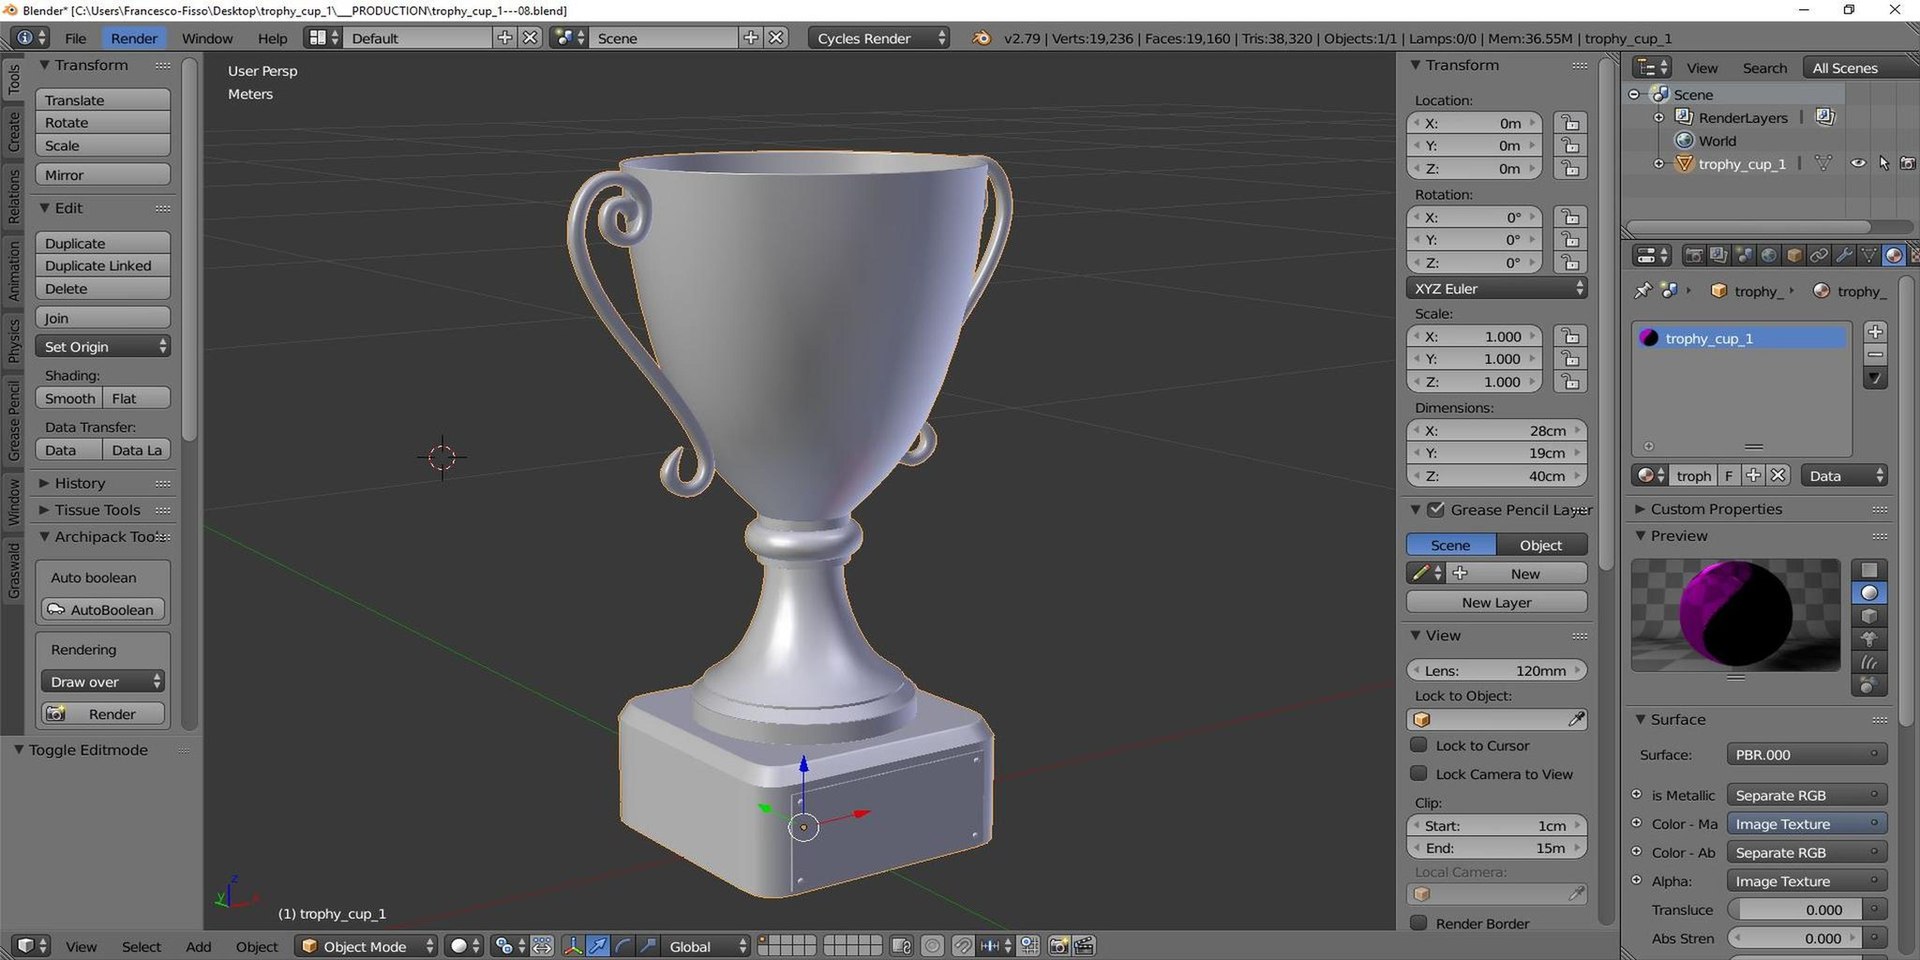Expand the History panel
1920x960 pixels.
click(x=80, y=483)
